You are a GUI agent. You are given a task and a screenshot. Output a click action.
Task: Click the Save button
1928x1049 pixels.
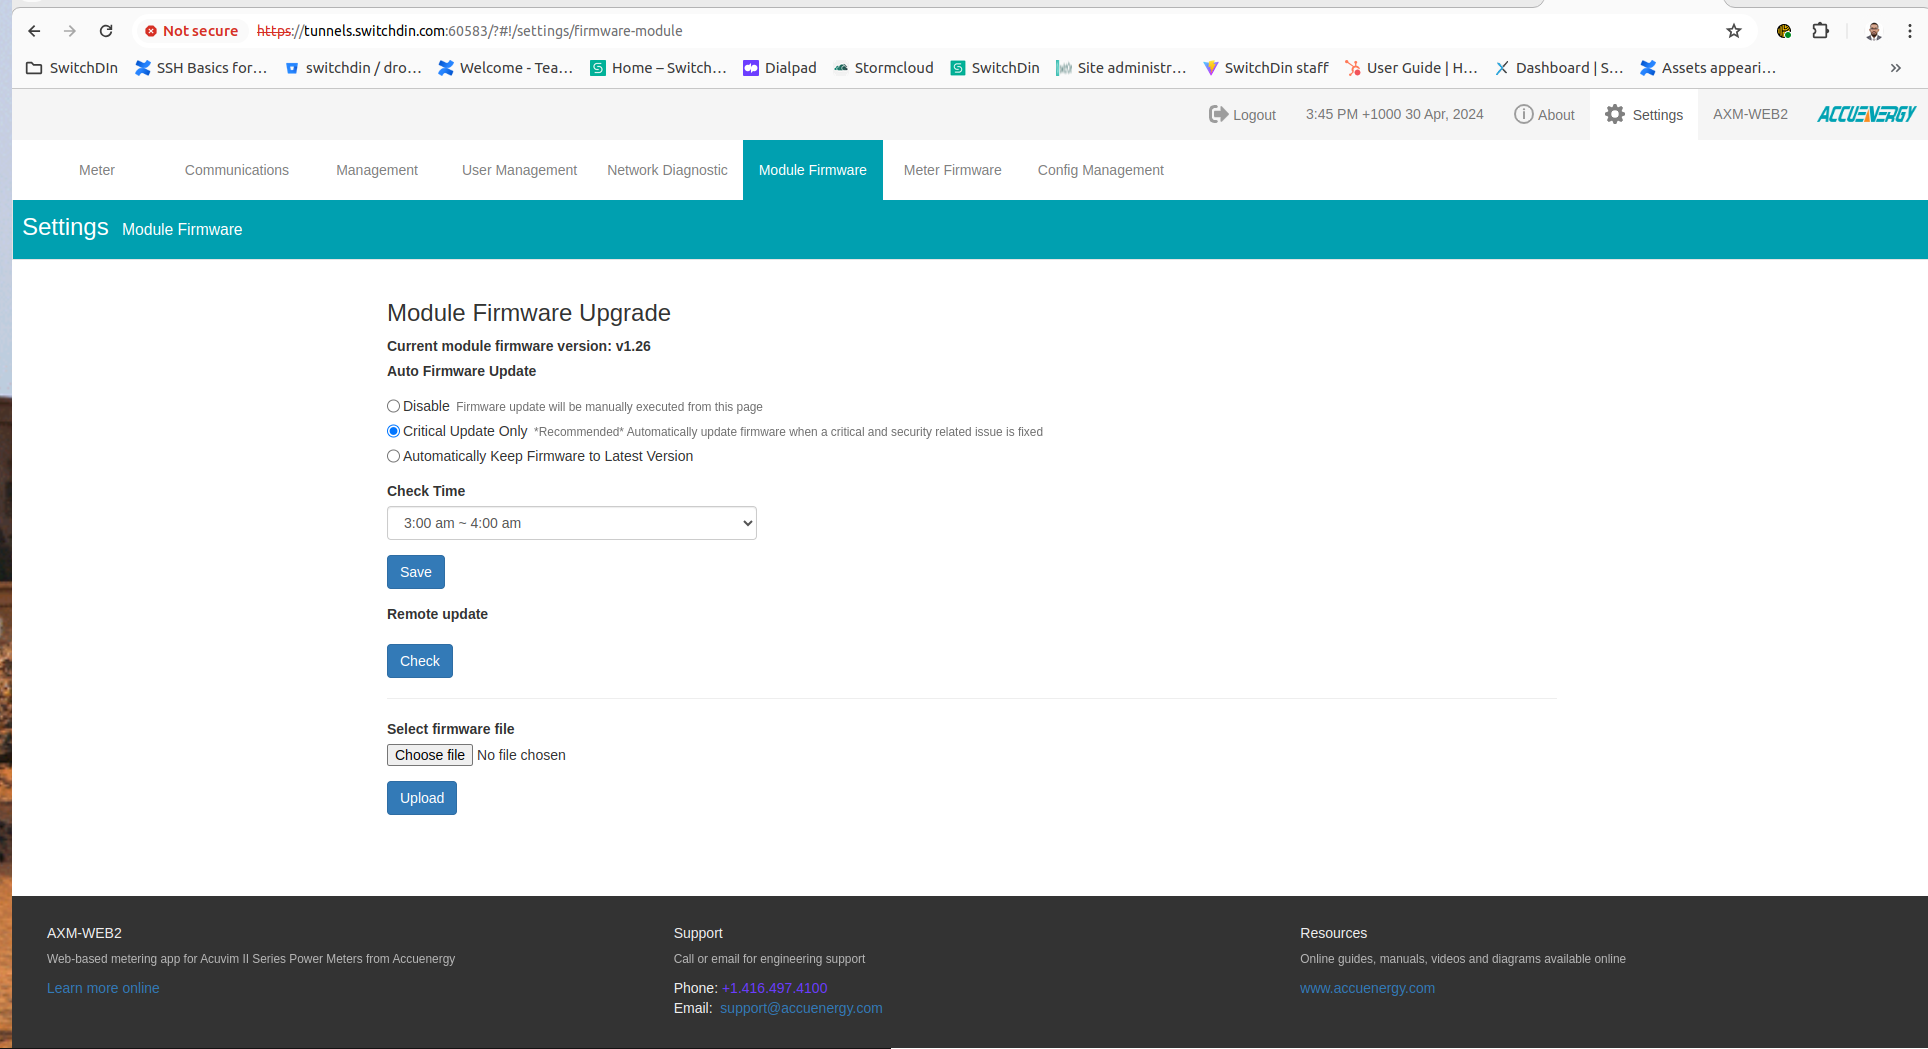tap(416, 572)
